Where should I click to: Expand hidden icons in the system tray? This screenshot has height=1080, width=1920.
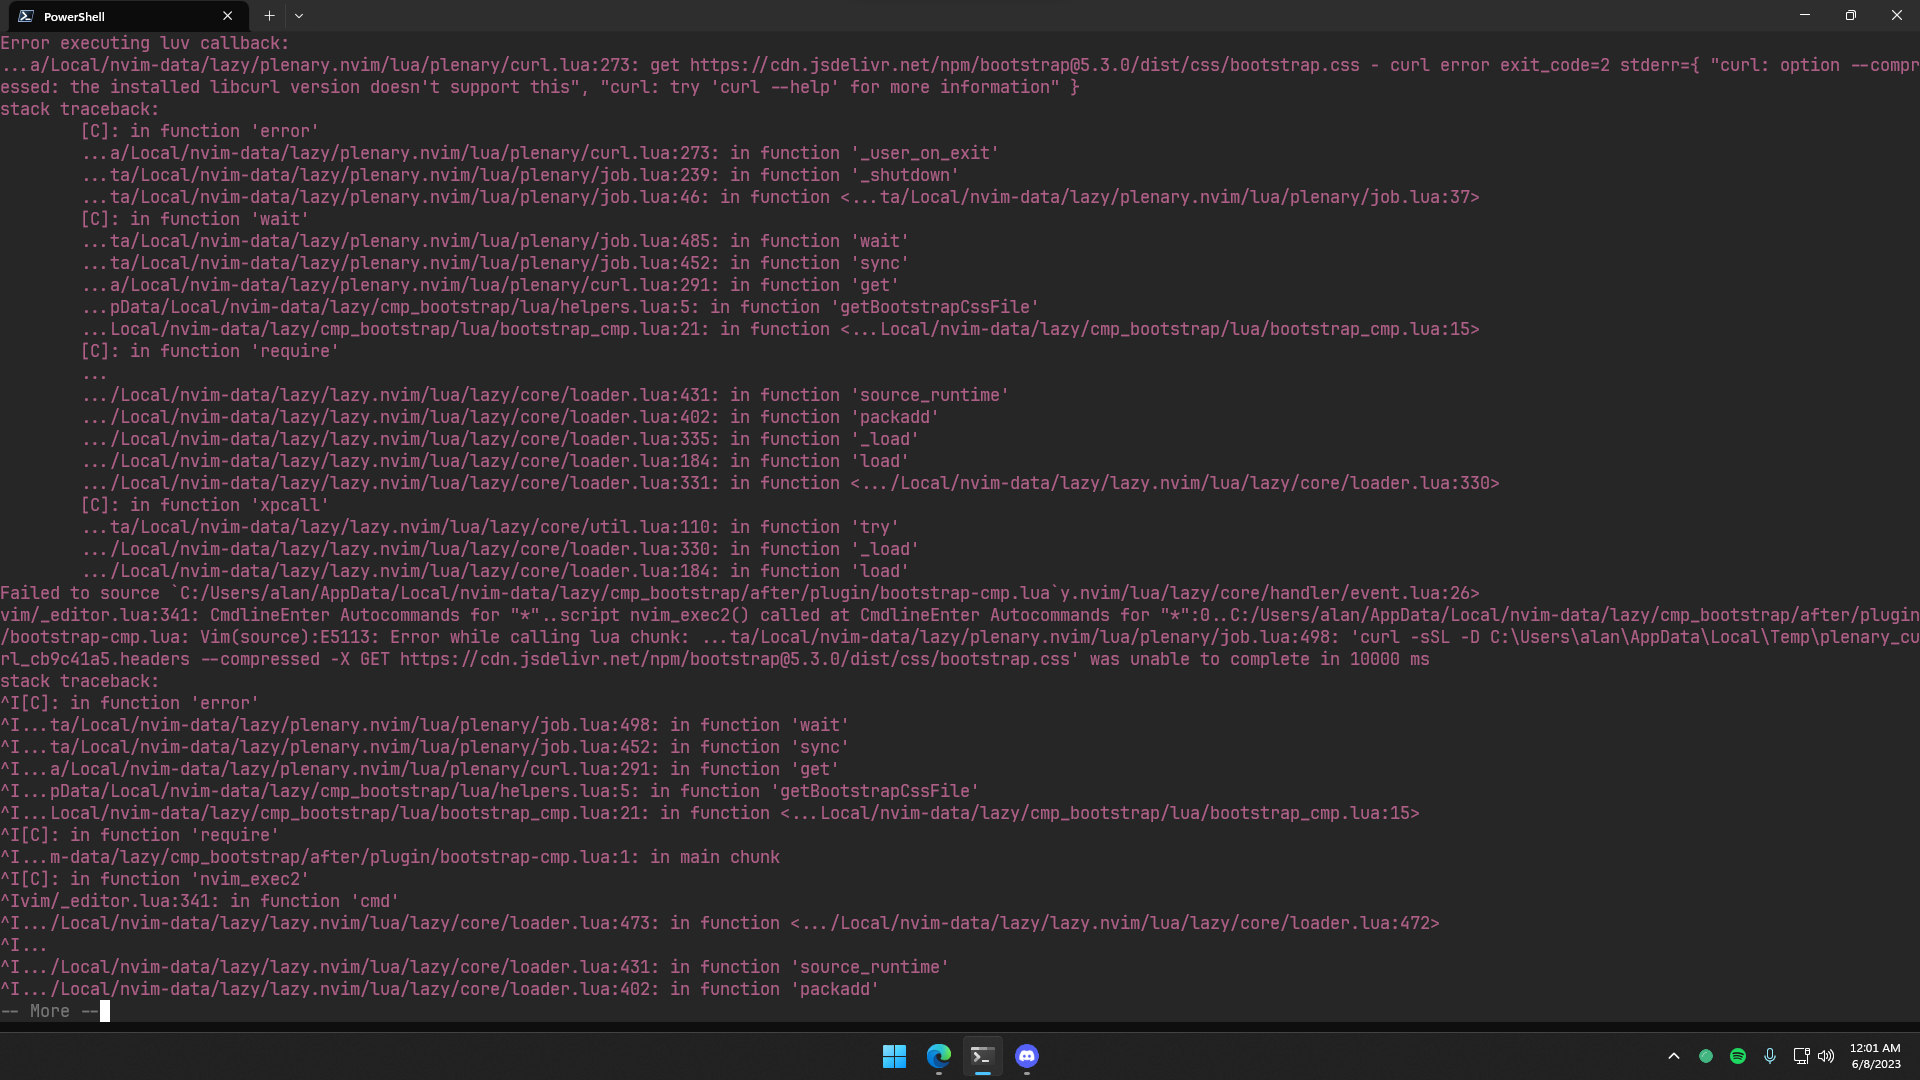click(x=1673, y=1056)
